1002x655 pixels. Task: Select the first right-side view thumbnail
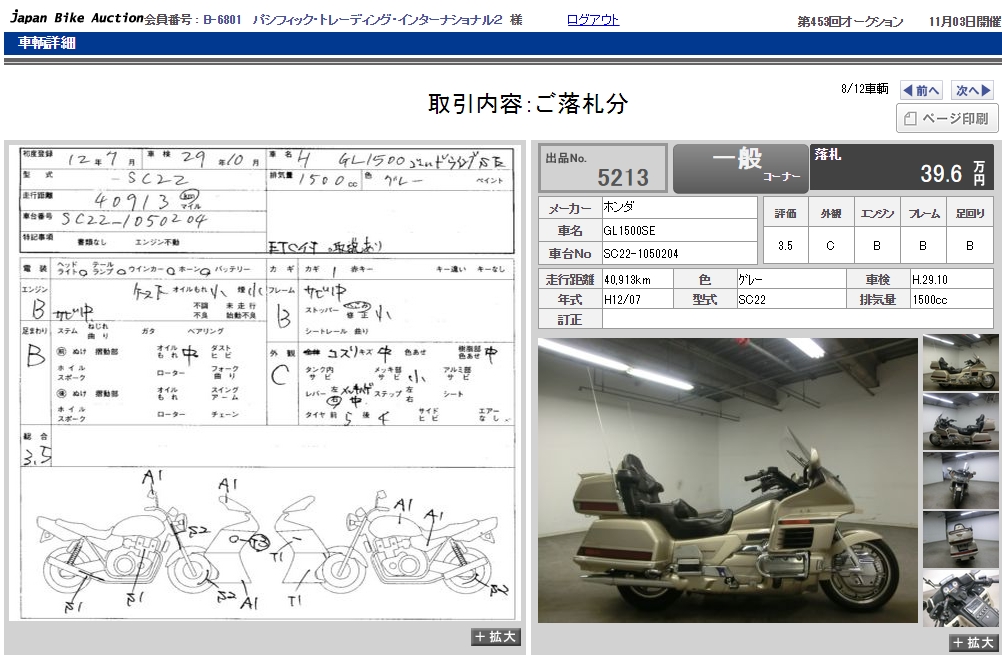click(x=960, y=362)
